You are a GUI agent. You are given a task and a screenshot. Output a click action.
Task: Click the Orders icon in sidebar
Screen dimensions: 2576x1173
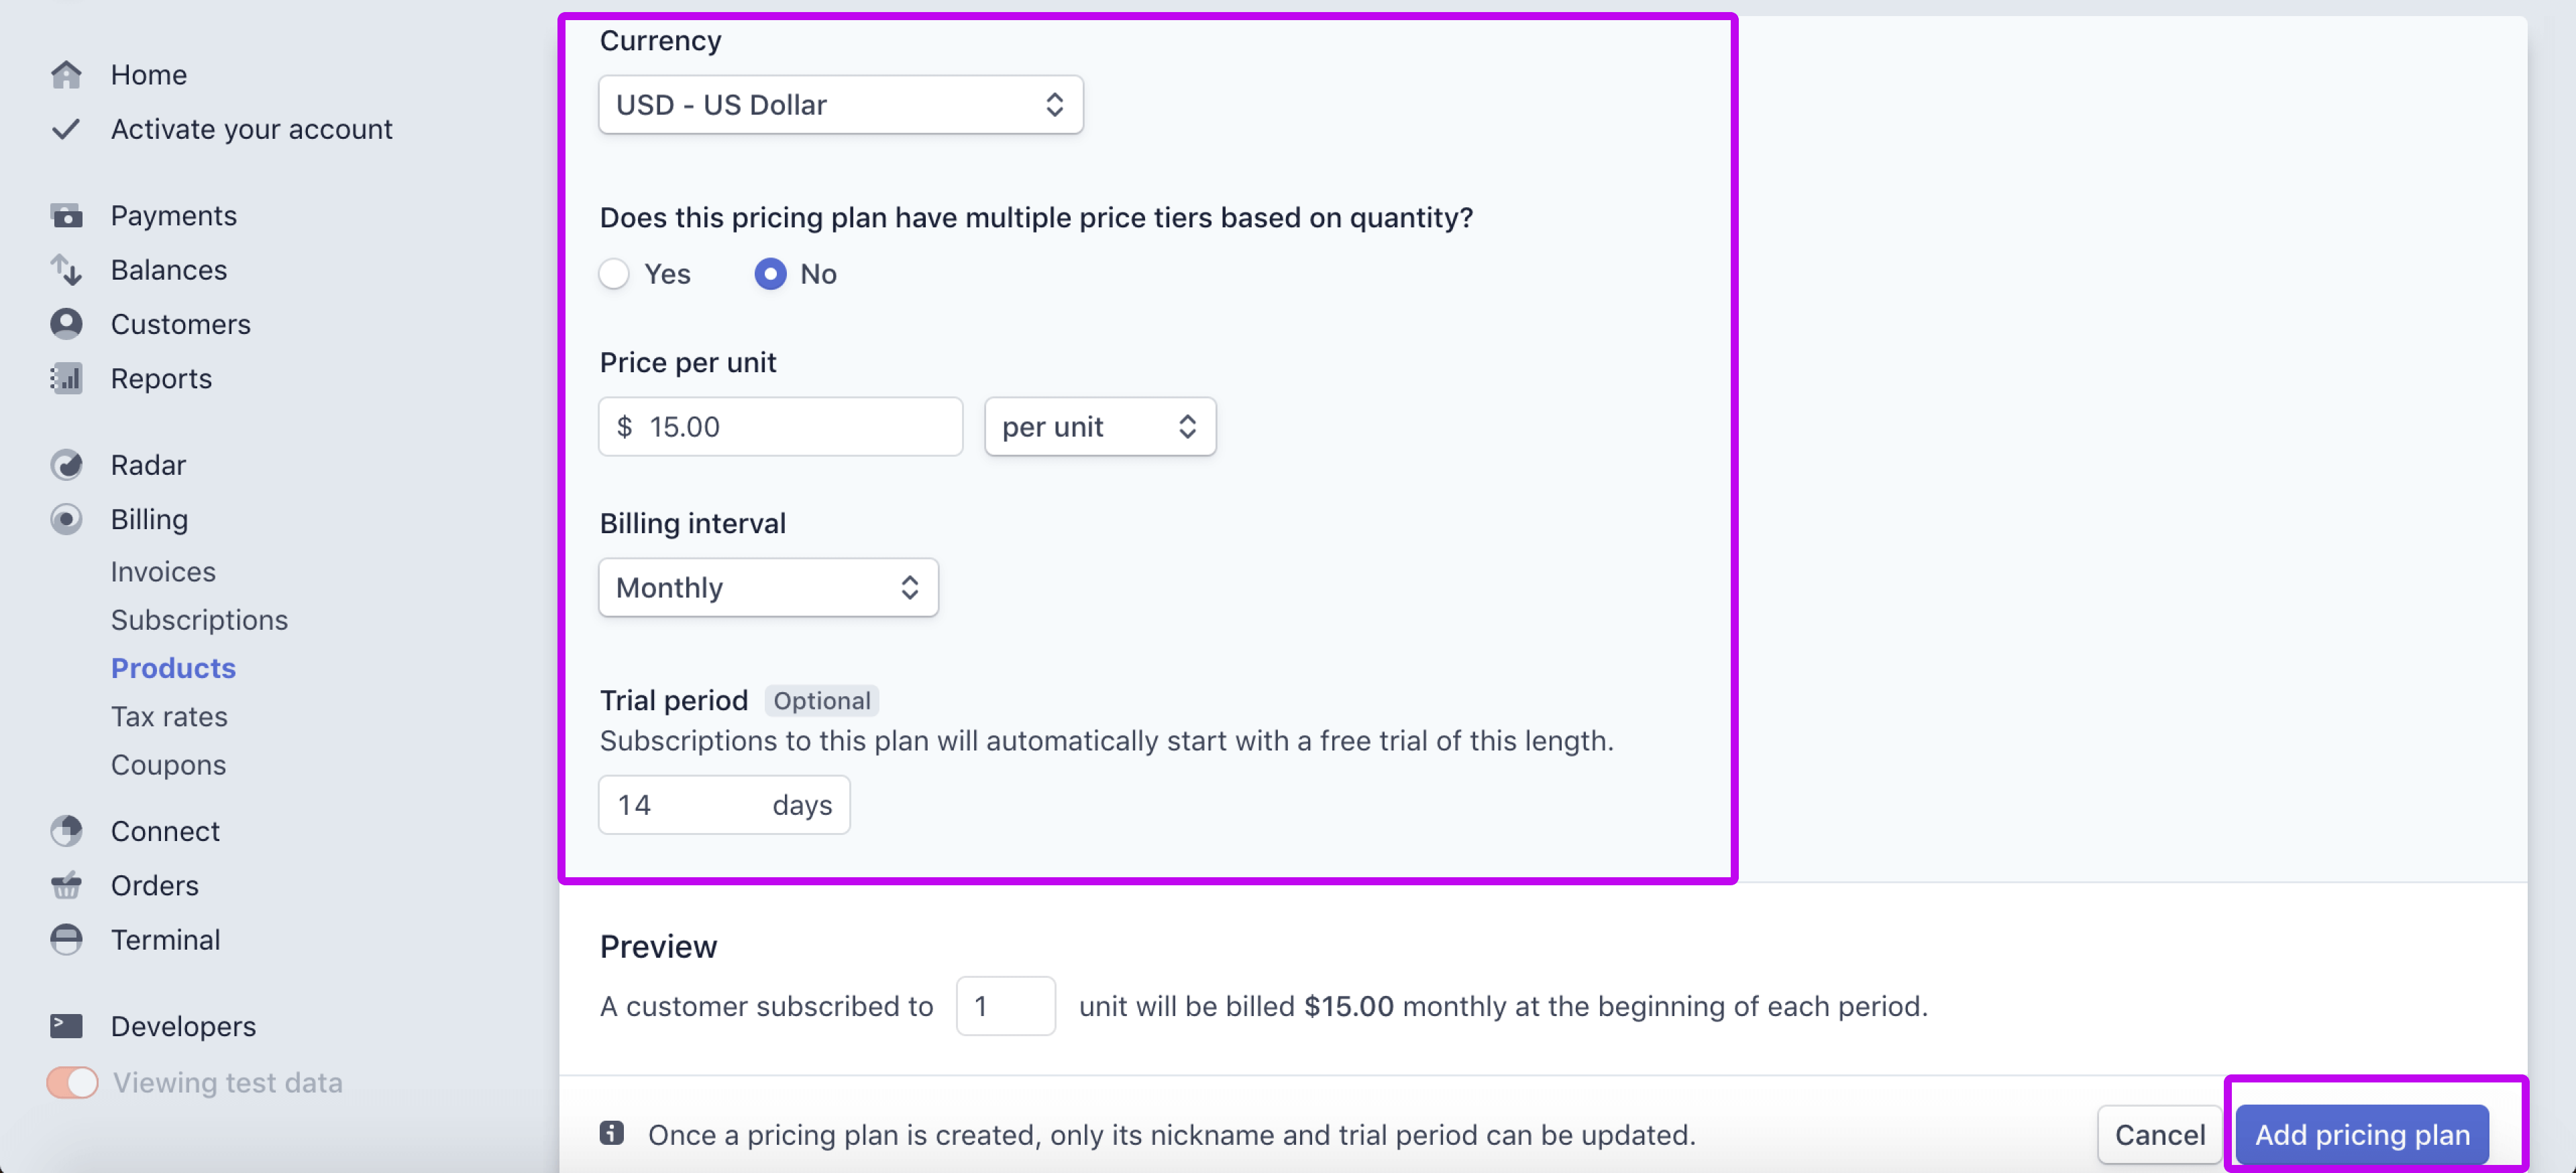point(64,885)
